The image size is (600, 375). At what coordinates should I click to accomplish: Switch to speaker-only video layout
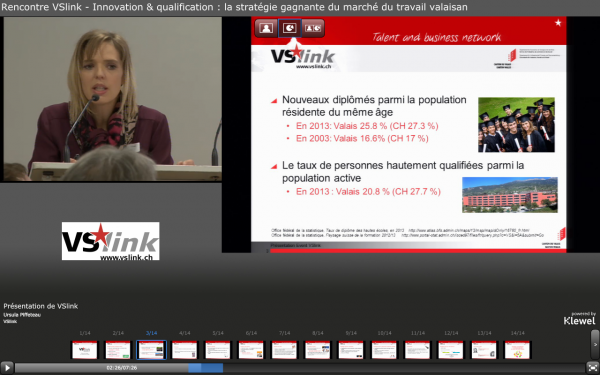(266, 28)
